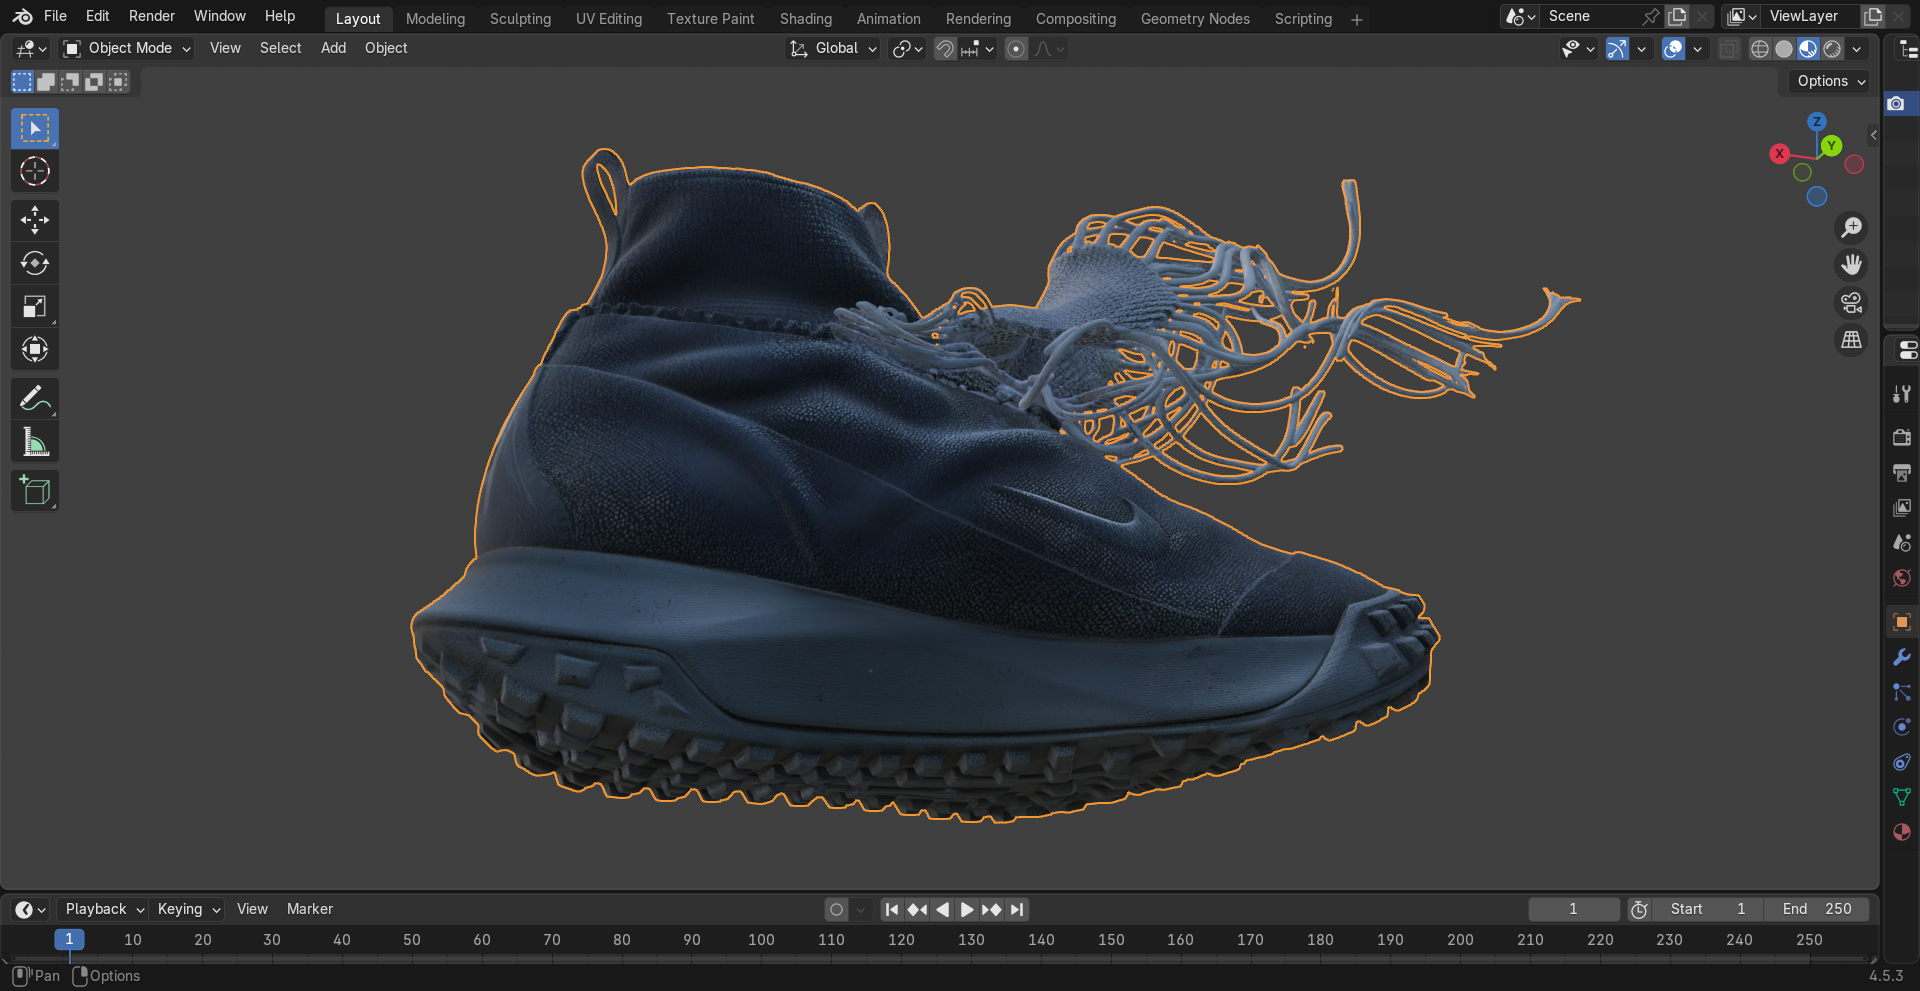
Task: Switch perspective/orthographic grid icon
Action: (x=1852, y=340)
